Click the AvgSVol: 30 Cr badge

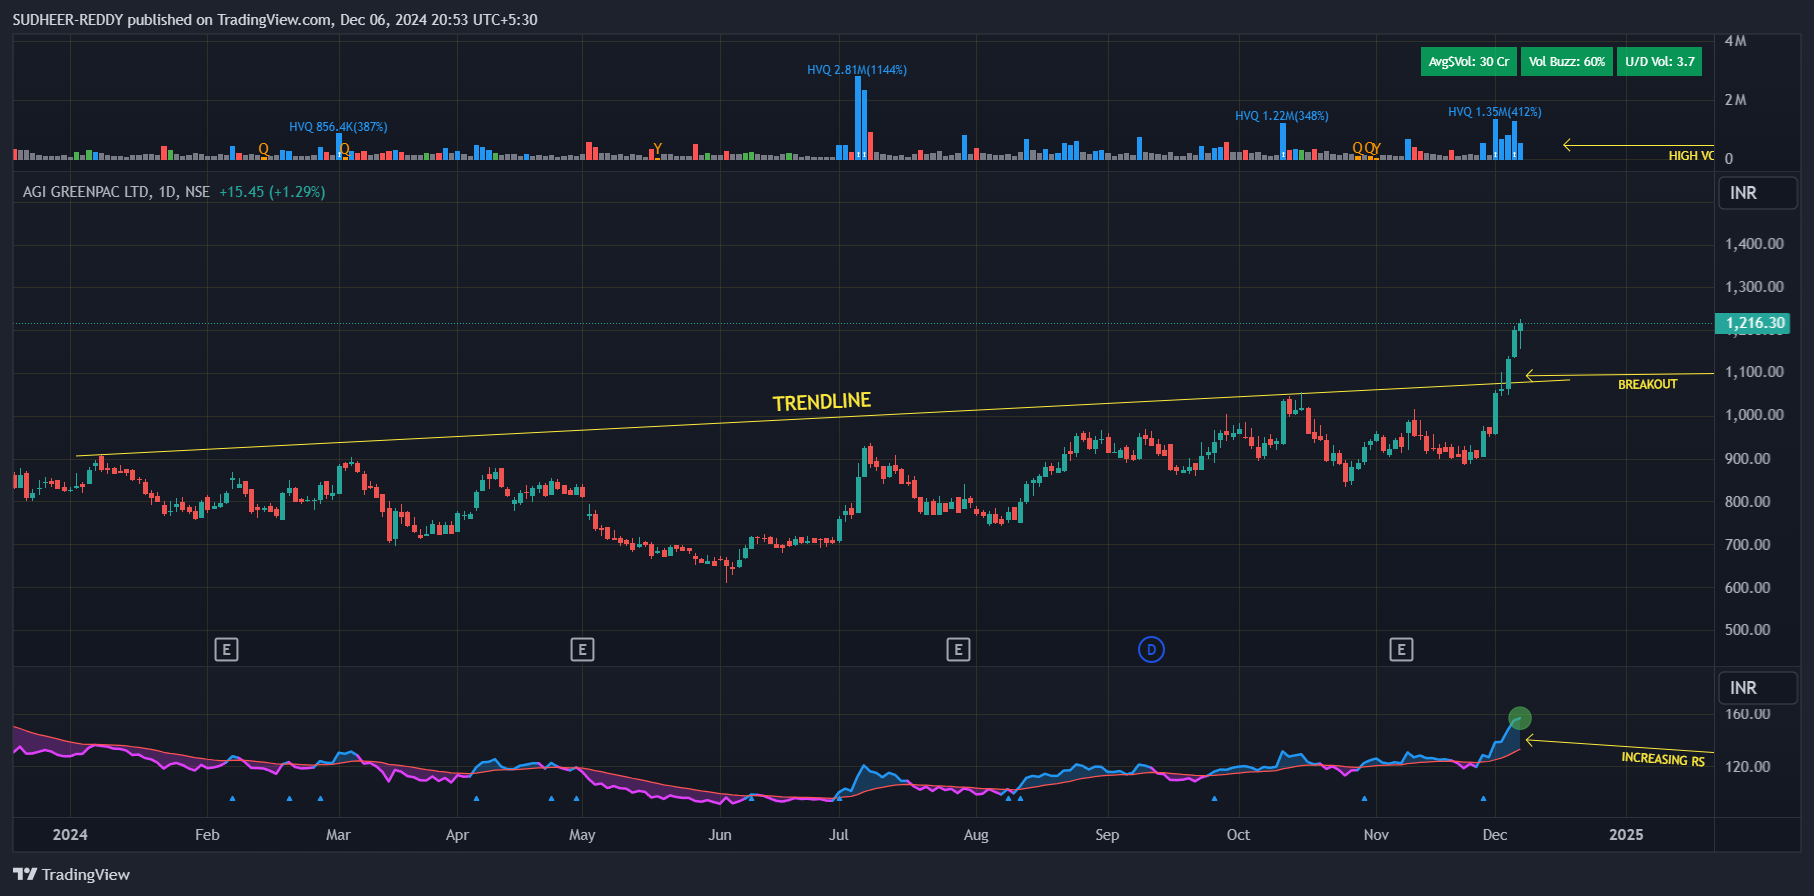coord(1469,62)
